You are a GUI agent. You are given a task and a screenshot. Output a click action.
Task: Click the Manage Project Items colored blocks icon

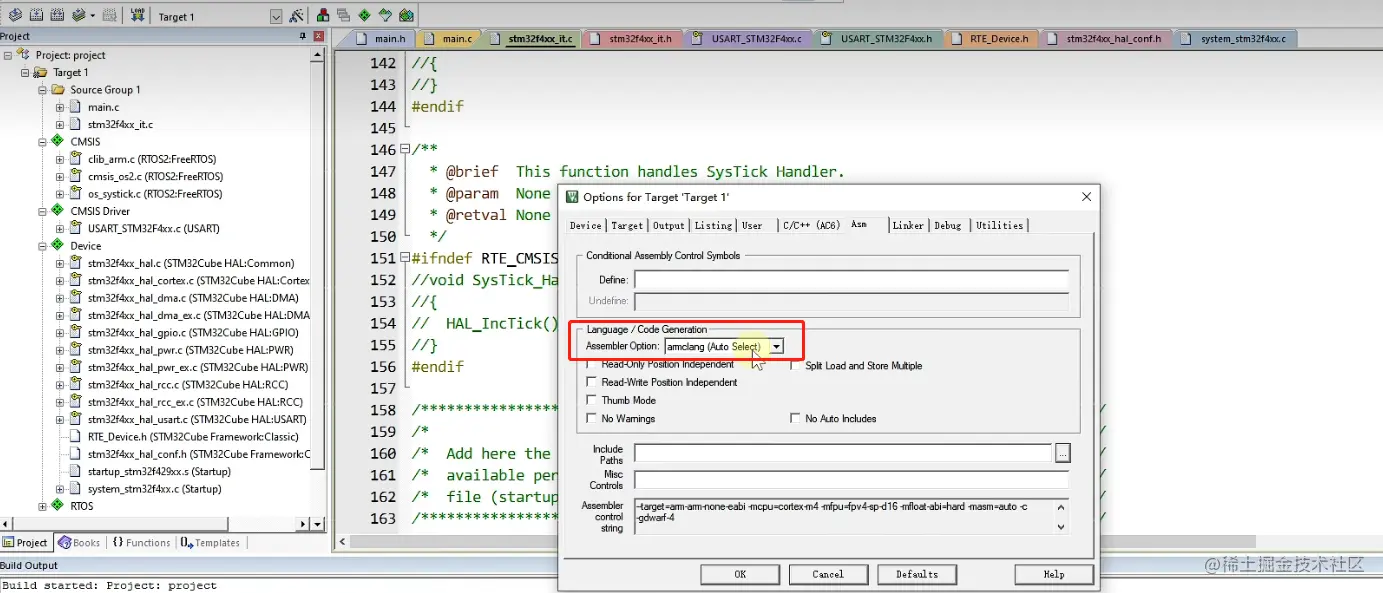(x=324, y=16)
